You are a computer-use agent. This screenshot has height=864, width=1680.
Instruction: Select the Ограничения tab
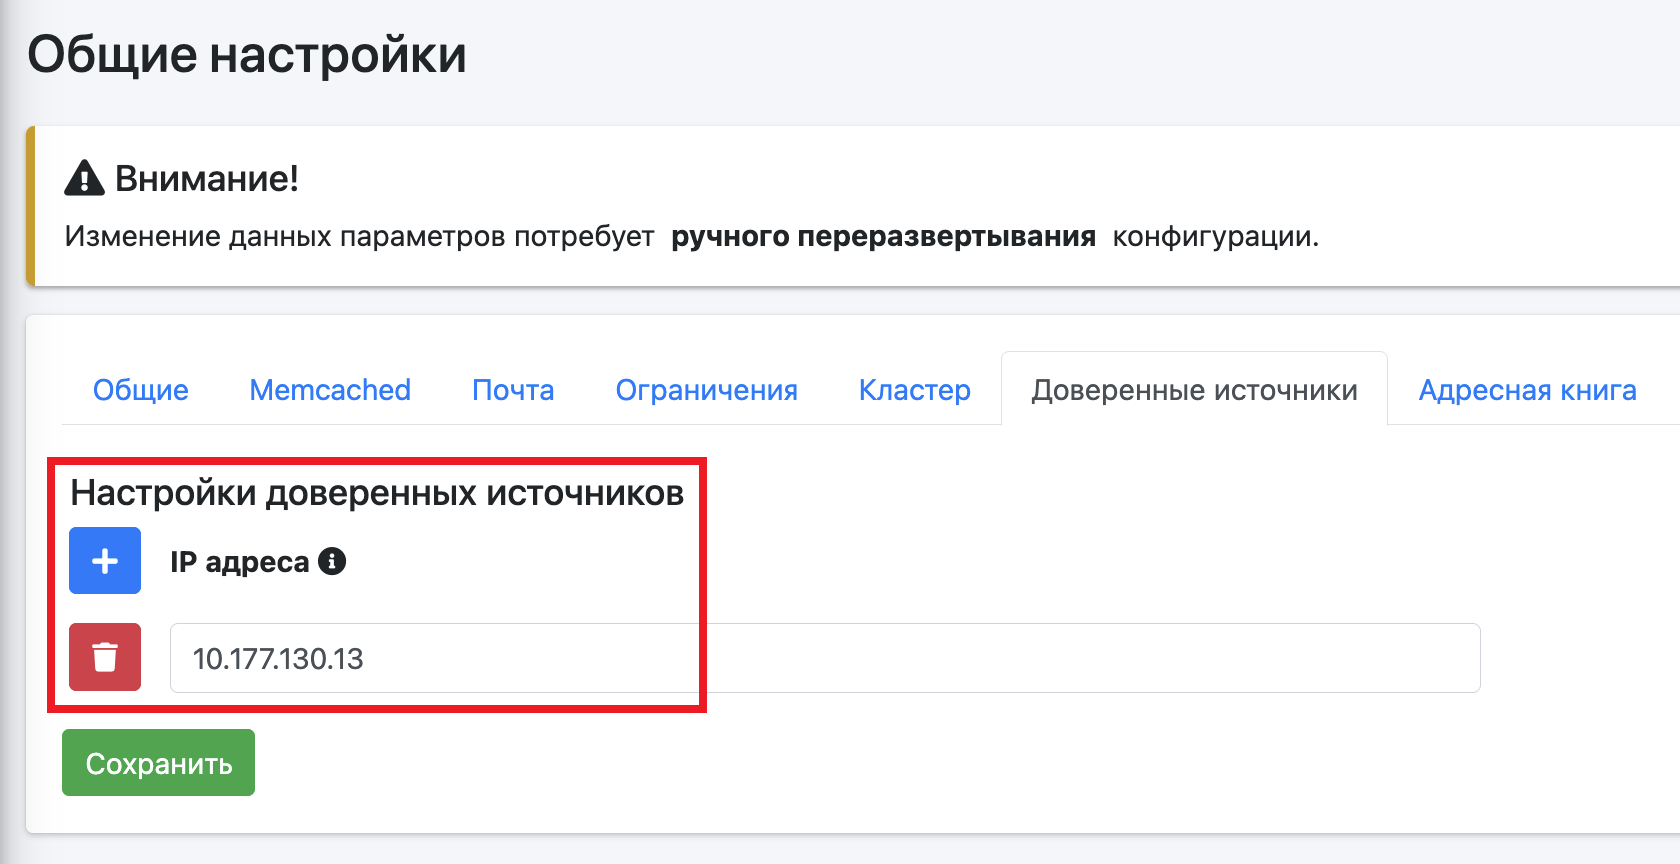[706, 390]
